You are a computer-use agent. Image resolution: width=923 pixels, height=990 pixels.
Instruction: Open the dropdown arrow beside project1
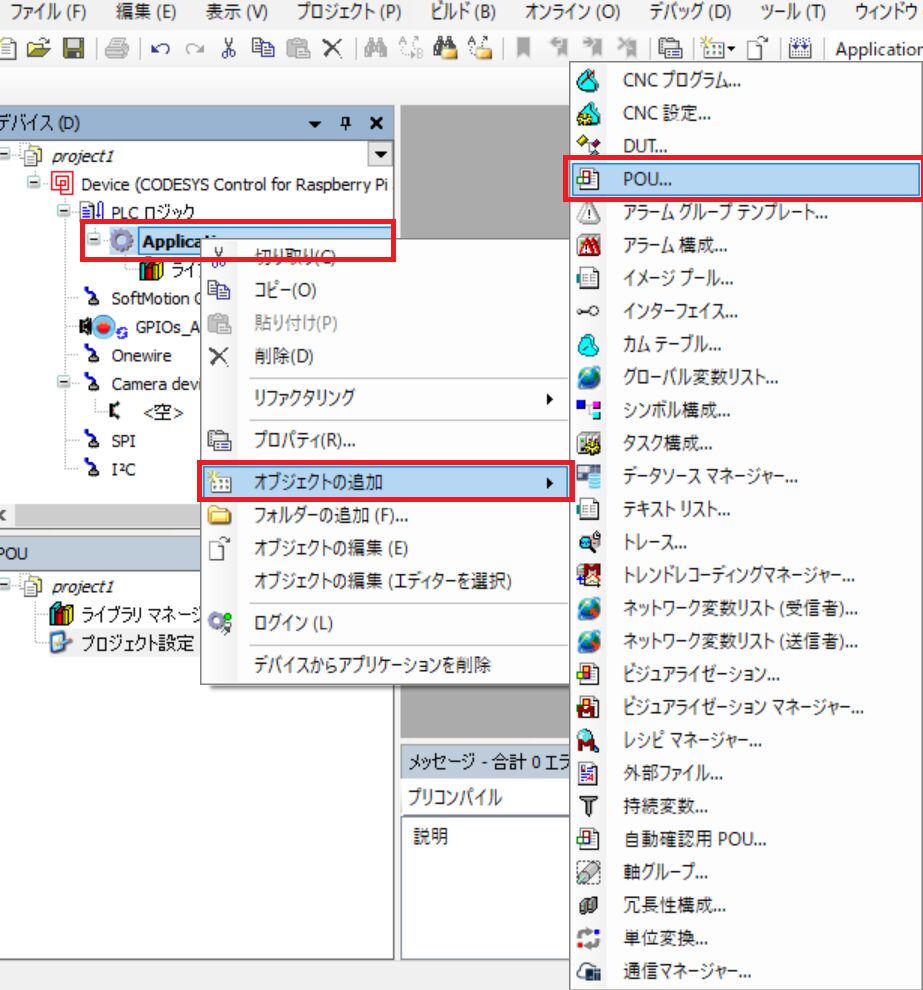coord(379,155)
